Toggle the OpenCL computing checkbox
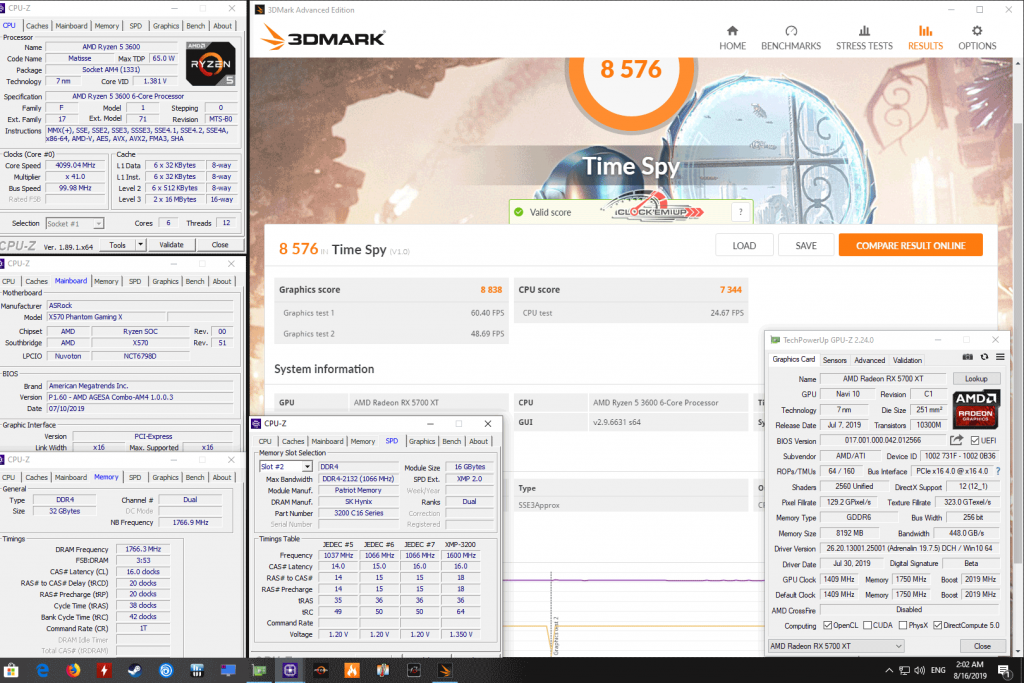 [x=825, y=625]
